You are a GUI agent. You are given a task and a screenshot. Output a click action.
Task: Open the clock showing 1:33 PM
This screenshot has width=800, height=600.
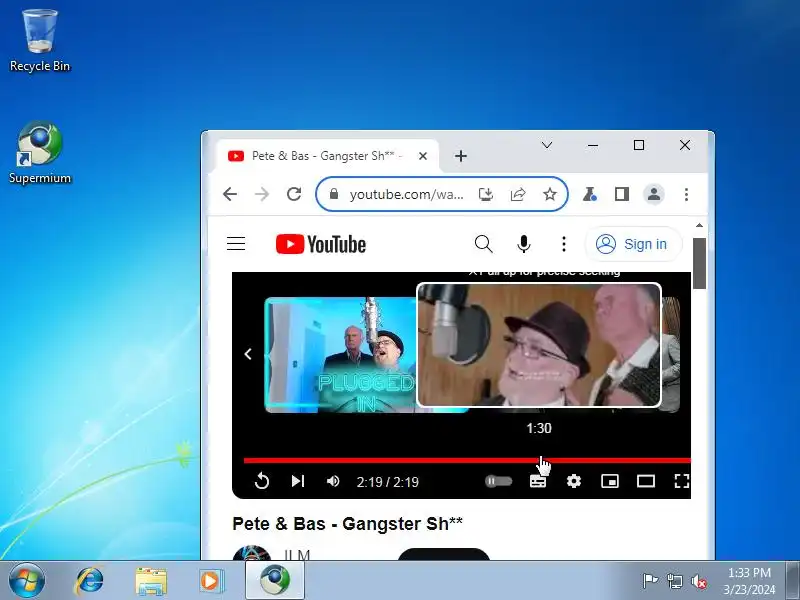click(x=749, y=581)
